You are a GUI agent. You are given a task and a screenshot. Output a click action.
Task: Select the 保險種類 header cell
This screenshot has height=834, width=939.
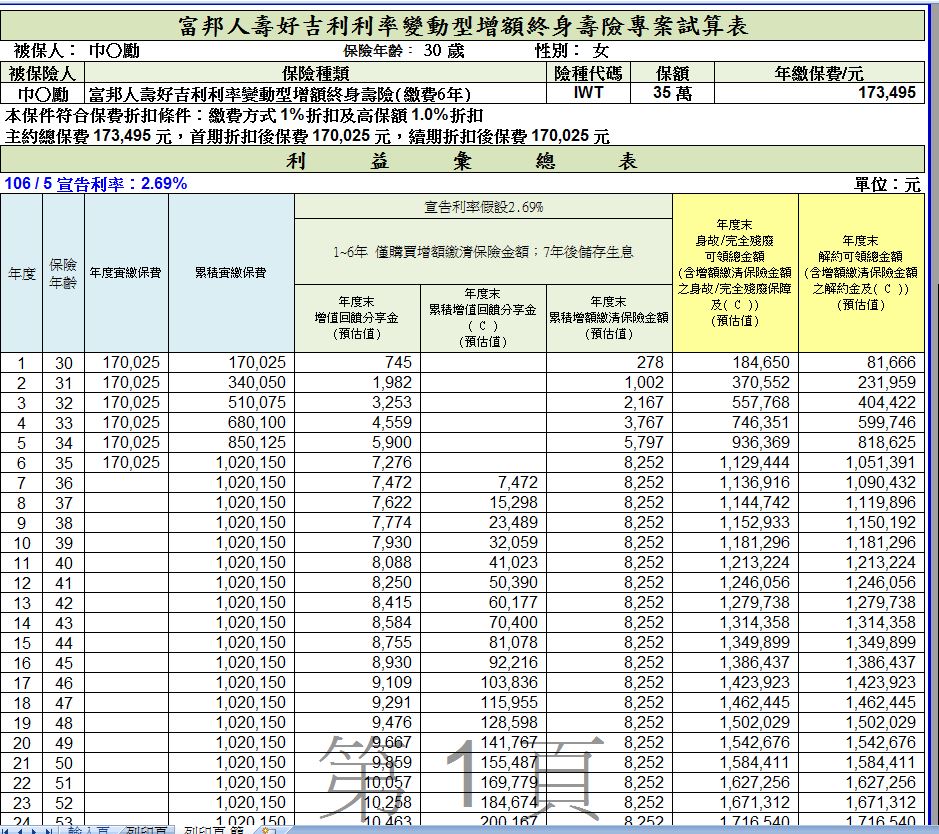click(x=316, y=73)
